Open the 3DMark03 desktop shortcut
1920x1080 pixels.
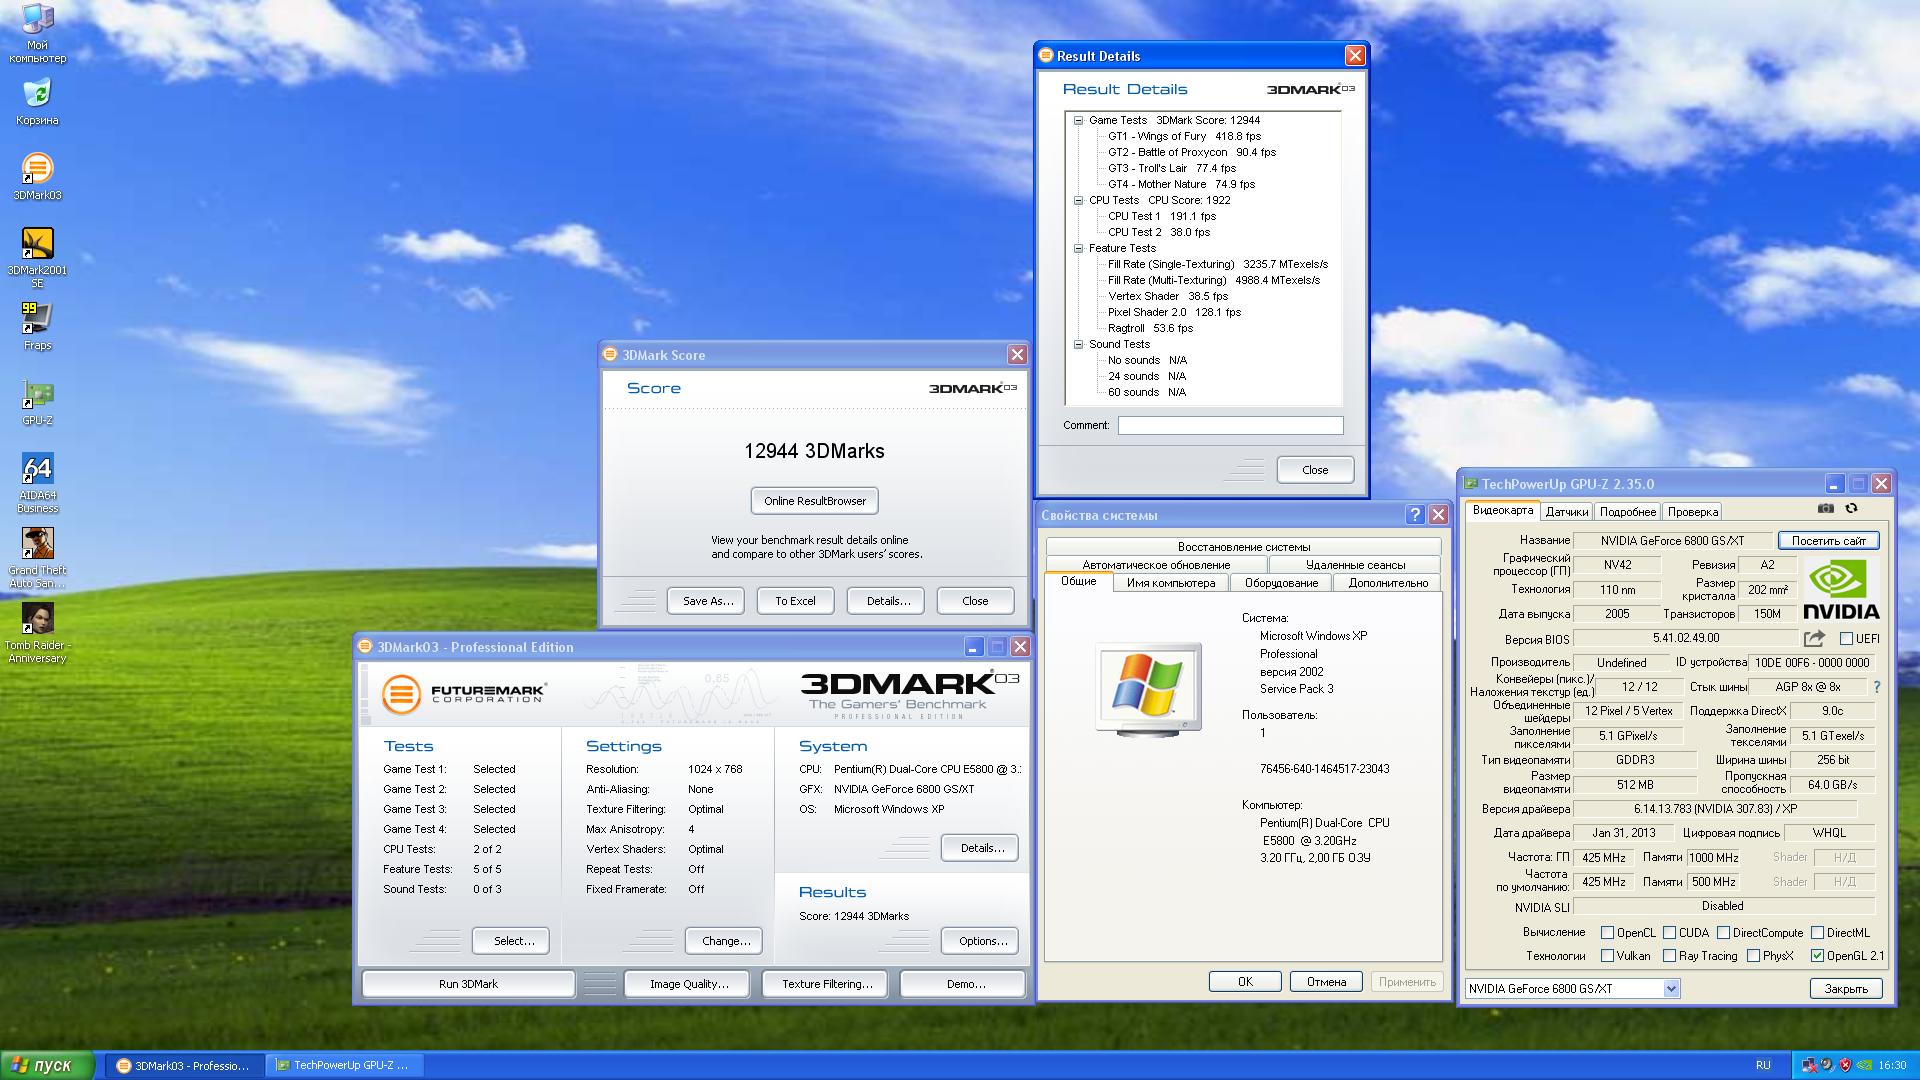(x=37, y=169)
